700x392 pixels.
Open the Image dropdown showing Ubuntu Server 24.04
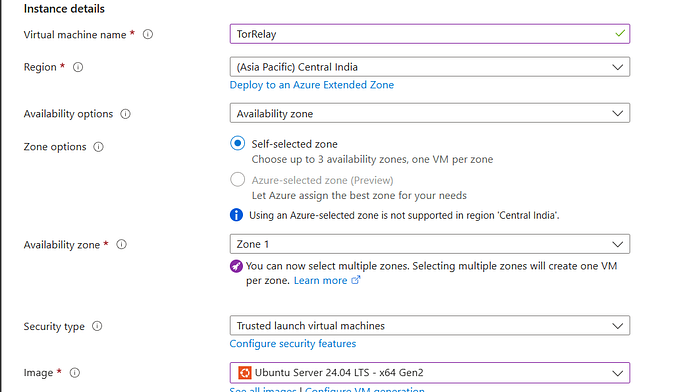[430, 373]
